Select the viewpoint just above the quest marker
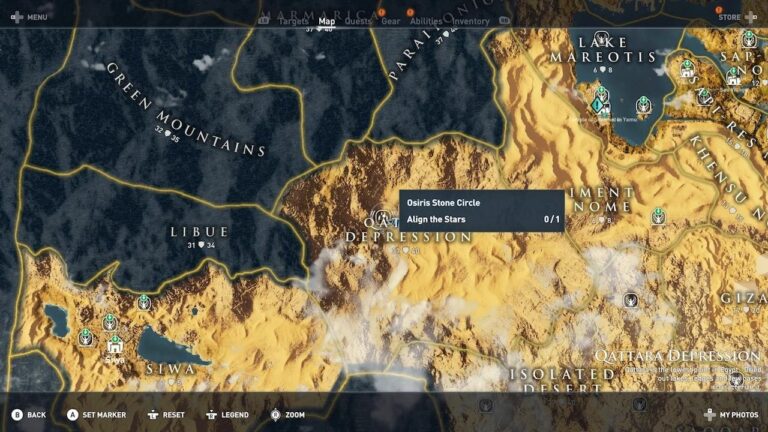 pos(602,94)
